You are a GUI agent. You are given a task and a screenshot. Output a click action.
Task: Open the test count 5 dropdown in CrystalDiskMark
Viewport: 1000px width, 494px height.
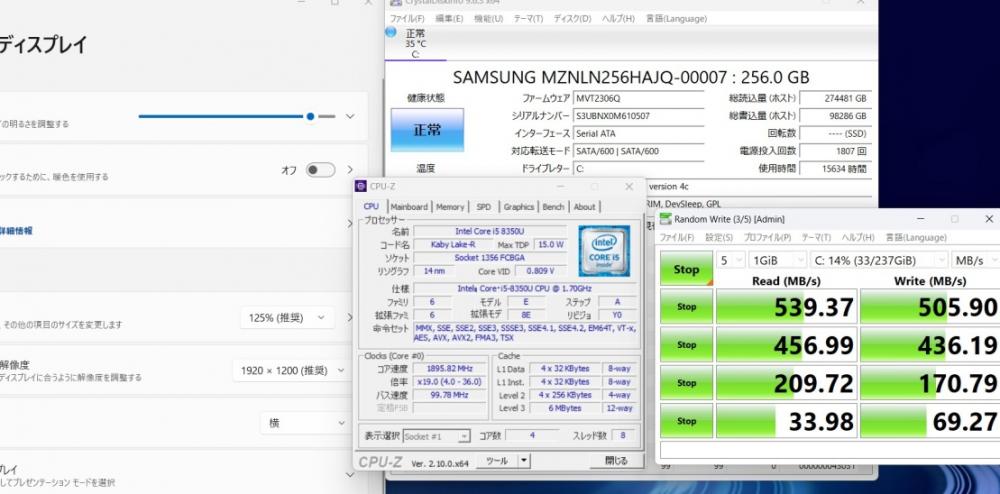coord(731,260)
